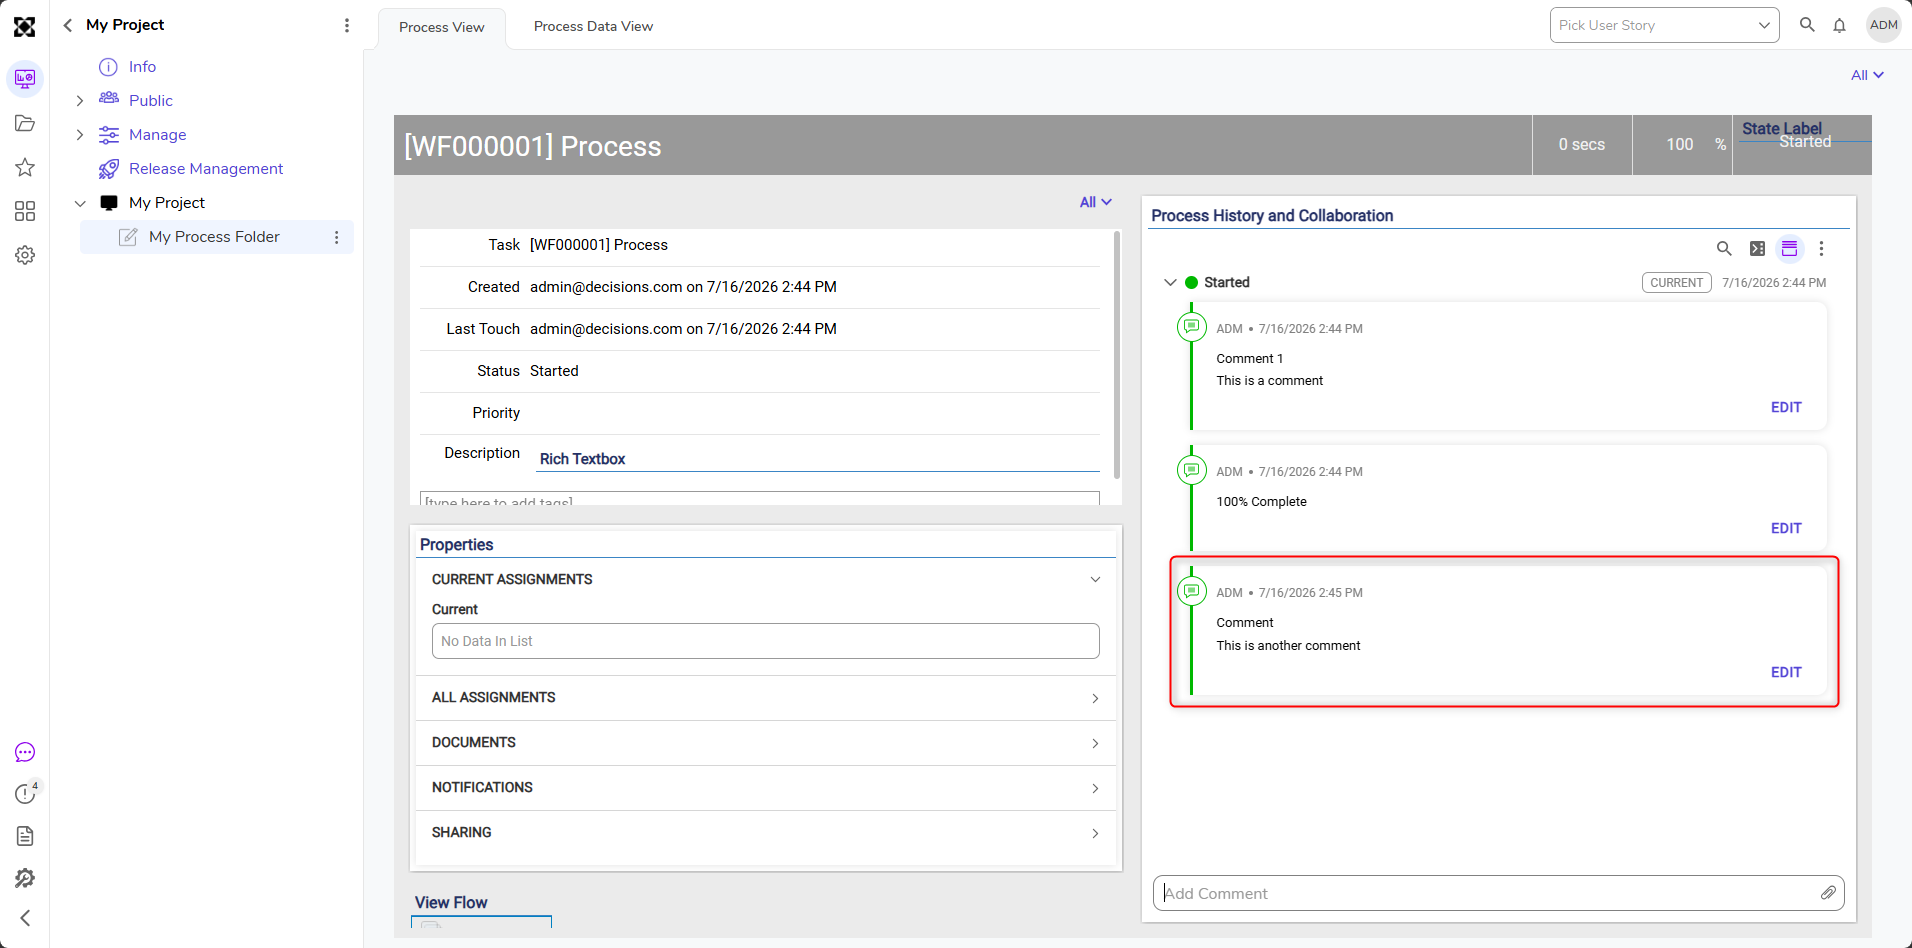Screen dimensions: 1912x948
Task: Click comment bubble icon for 100% Complete entry
Action: click(1192, 470)
